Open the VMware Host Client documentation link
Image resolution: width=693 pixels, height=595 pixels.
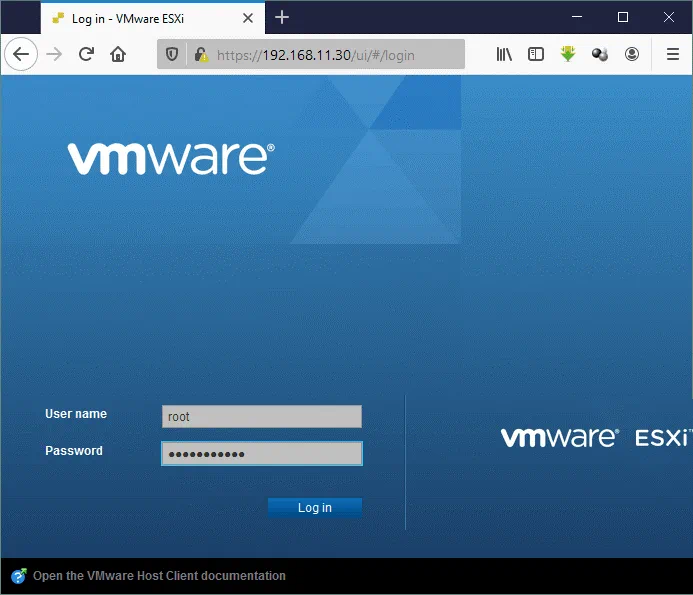159,576
